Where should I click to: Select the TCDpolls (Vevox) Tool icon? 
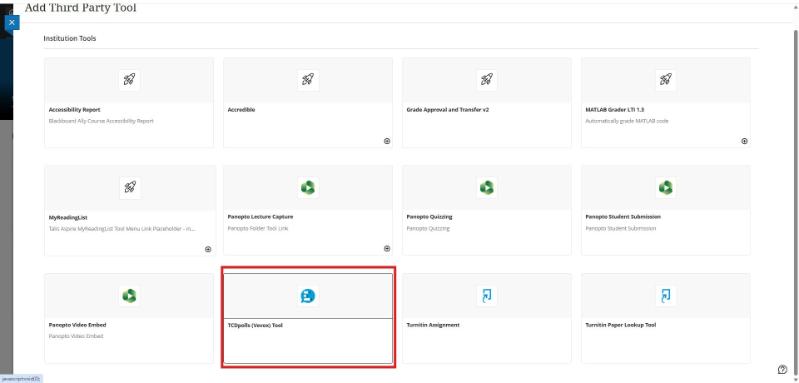[x=308, y=296]
